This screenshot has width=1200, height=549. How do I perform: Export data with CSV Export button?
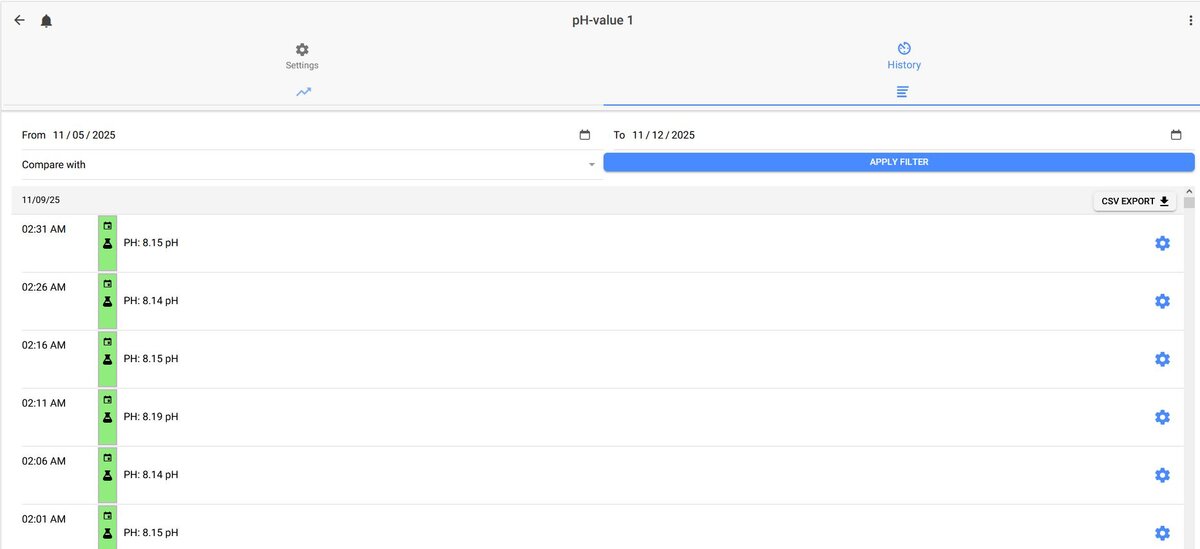(x=1135, y=201)
